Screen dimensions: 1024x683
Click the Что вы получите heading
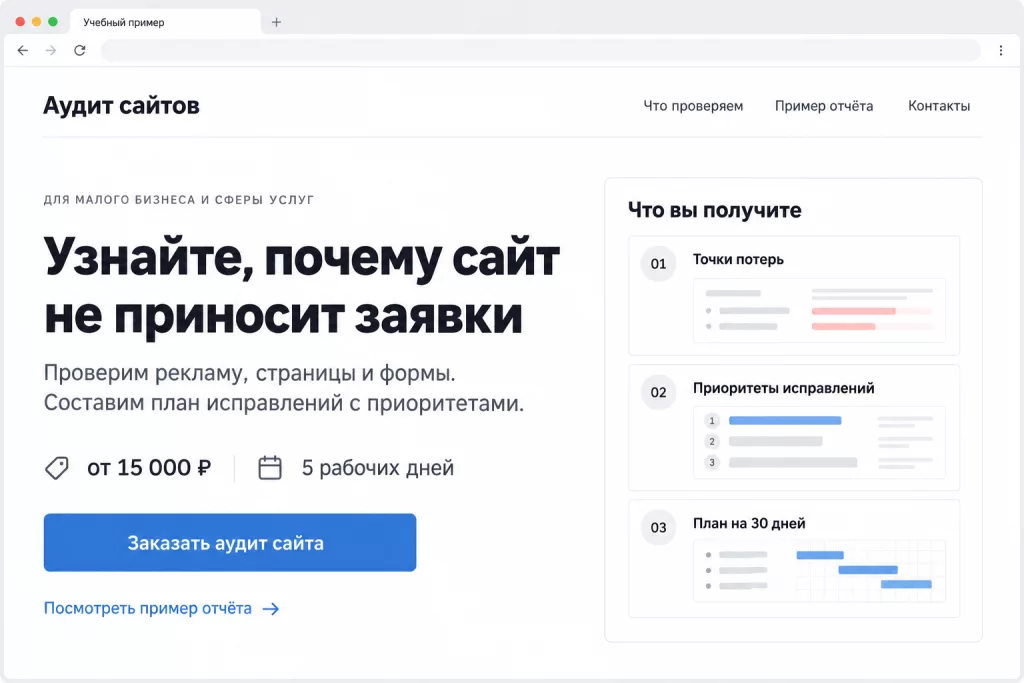(x=714, y=210)
